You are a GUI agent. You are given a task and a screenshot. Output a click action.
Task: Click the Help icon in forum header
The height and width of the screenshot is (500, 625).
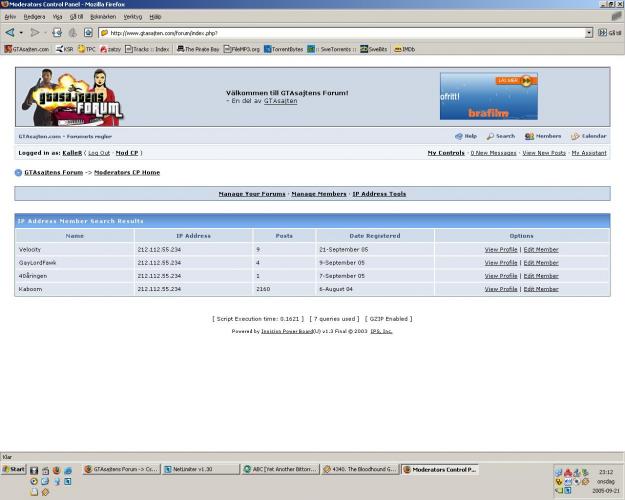click(x=459, y=136)
